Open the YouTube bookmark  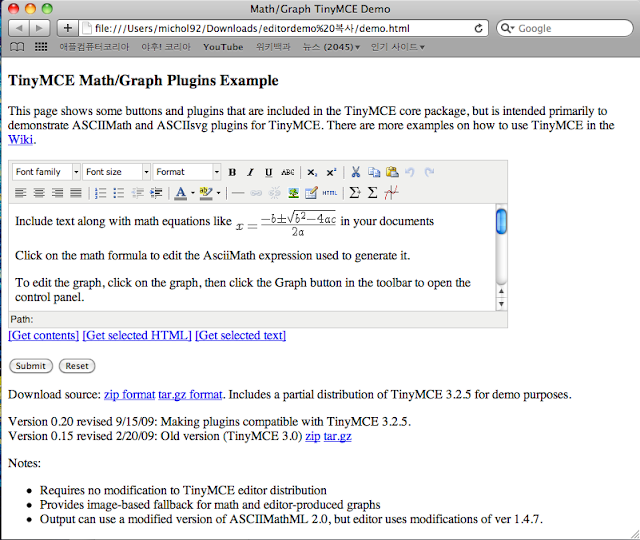pyautogui.click(x=223, y=47)
